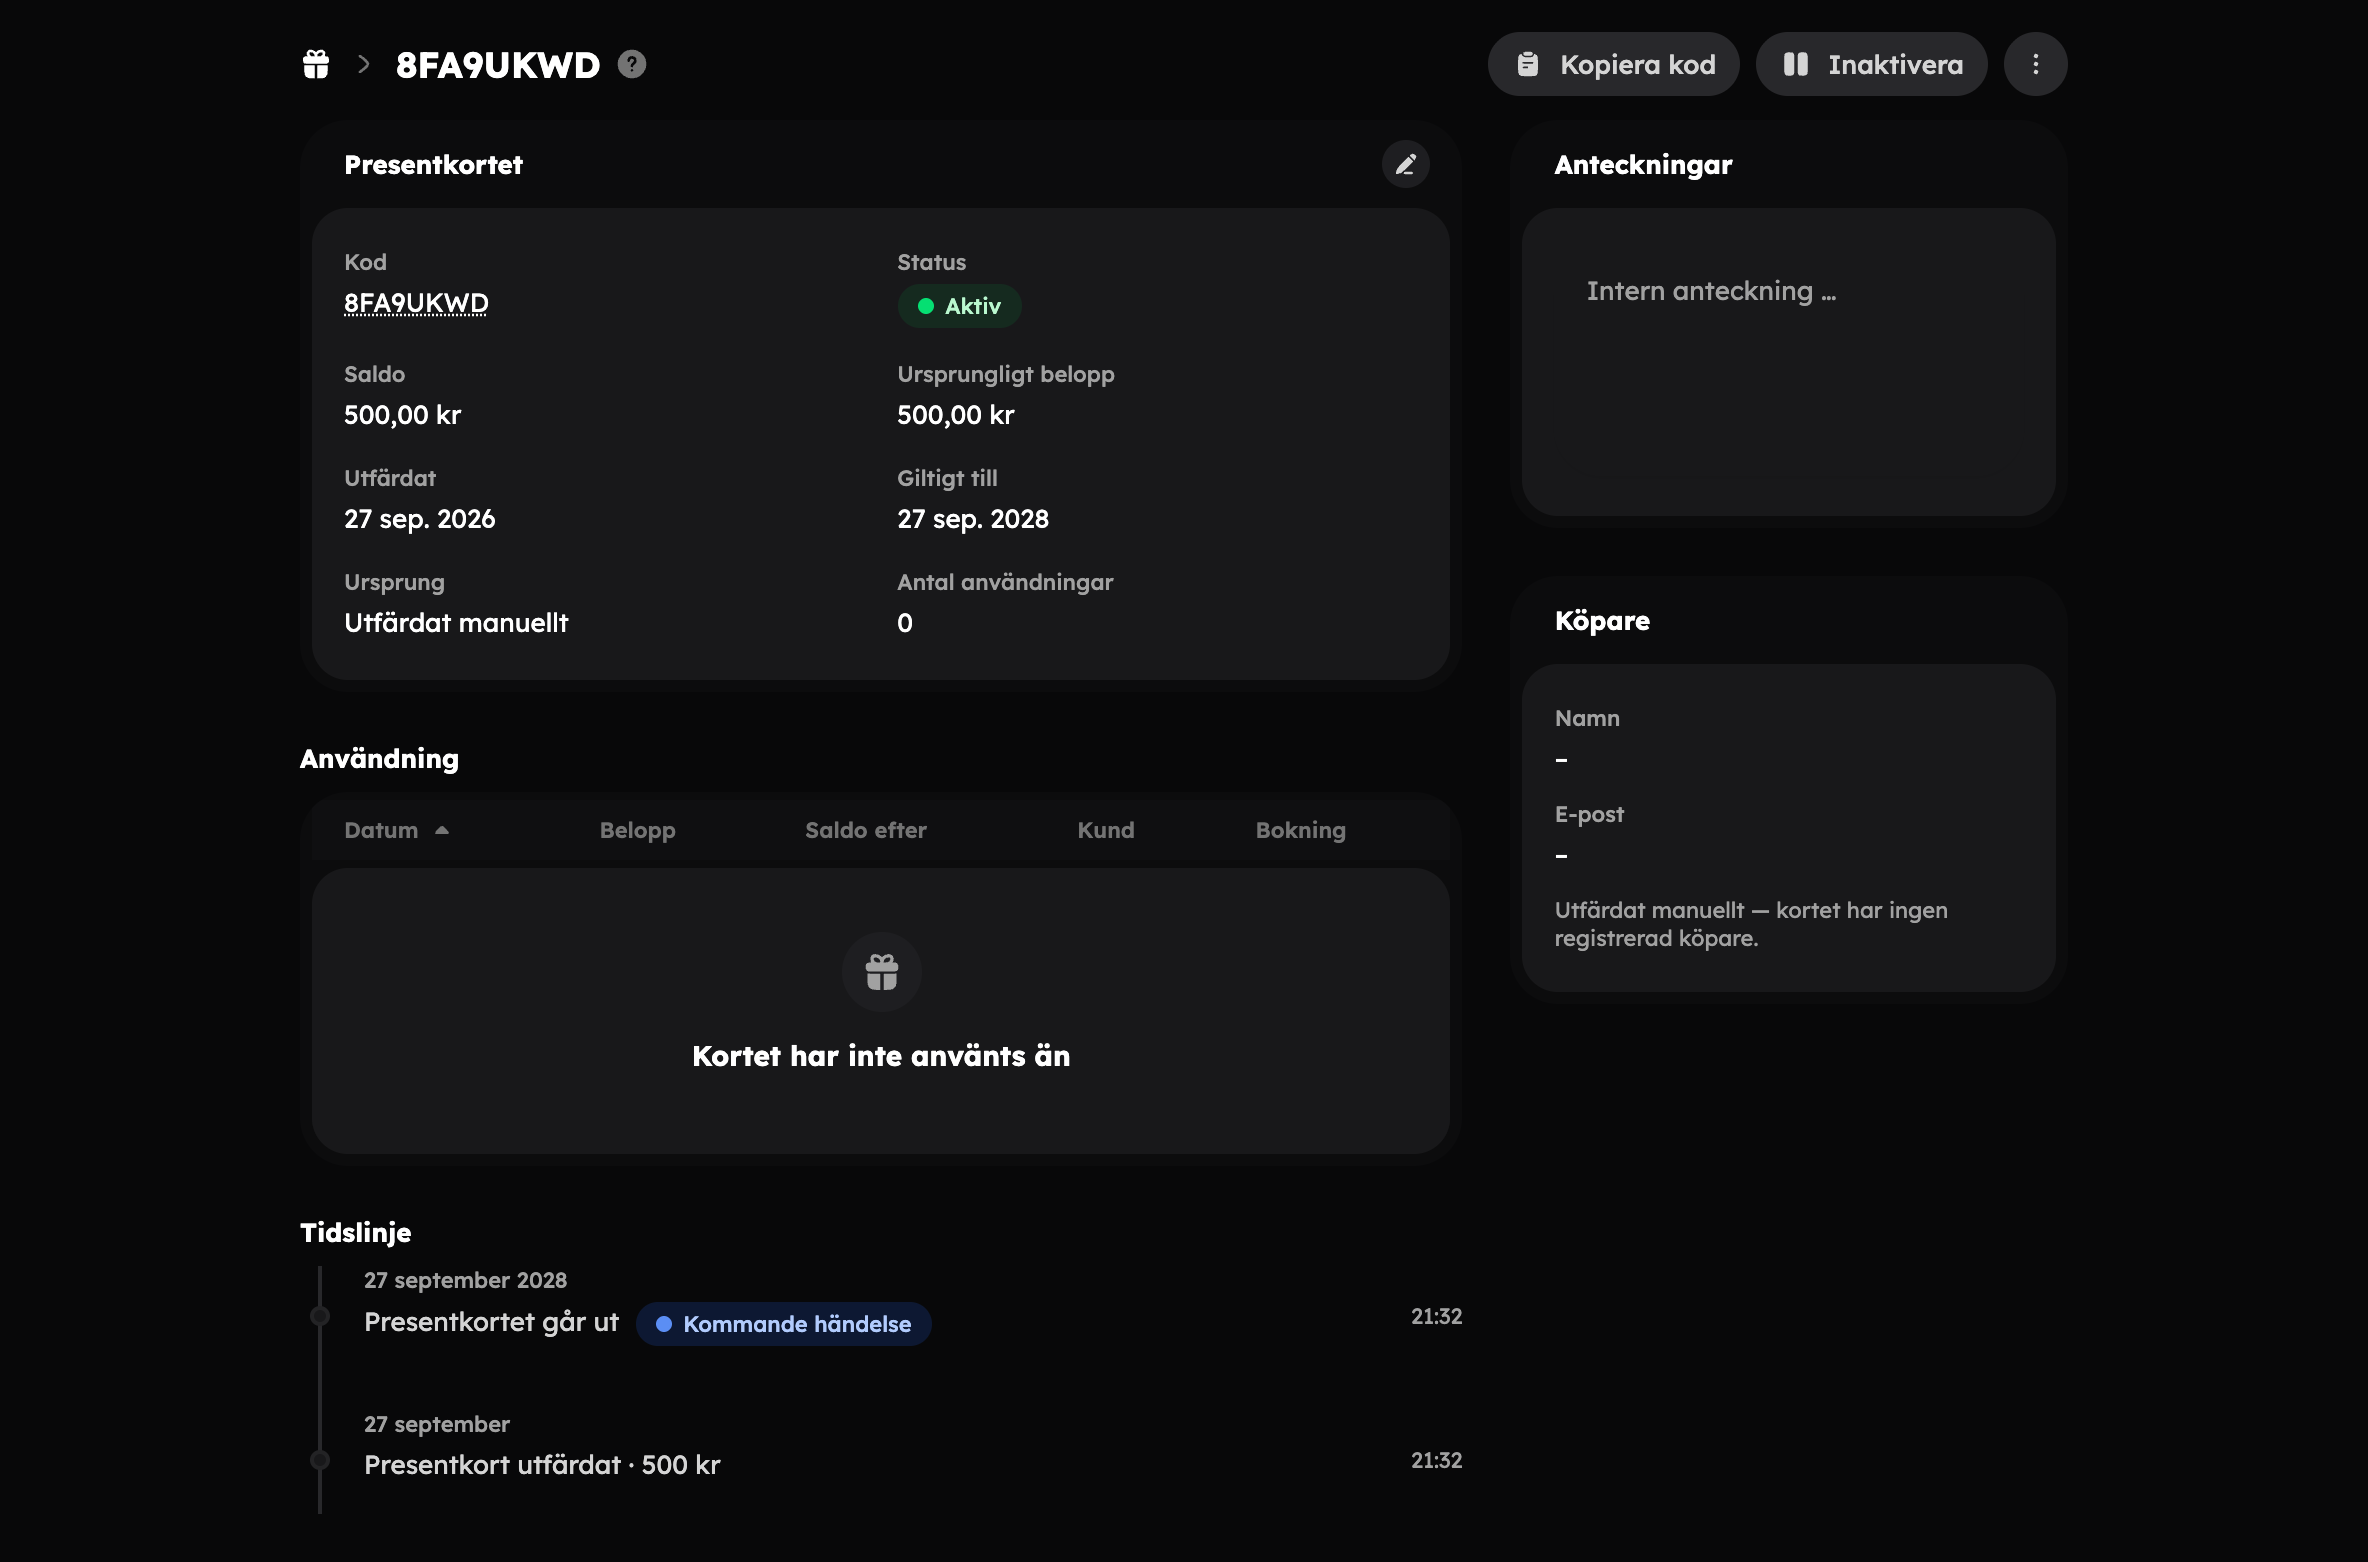
Task: Deactivate the card with Inaktivera
Action: click(x=1872, y=64)
